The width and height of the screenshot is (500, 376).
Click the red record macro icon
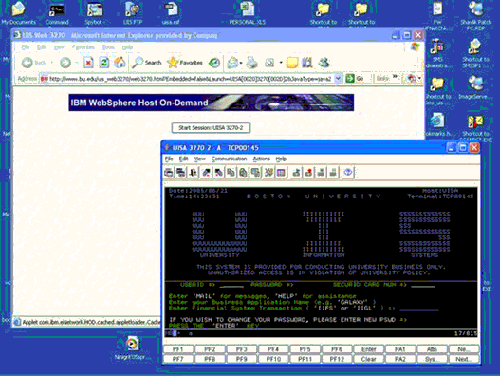coord(309,173)
